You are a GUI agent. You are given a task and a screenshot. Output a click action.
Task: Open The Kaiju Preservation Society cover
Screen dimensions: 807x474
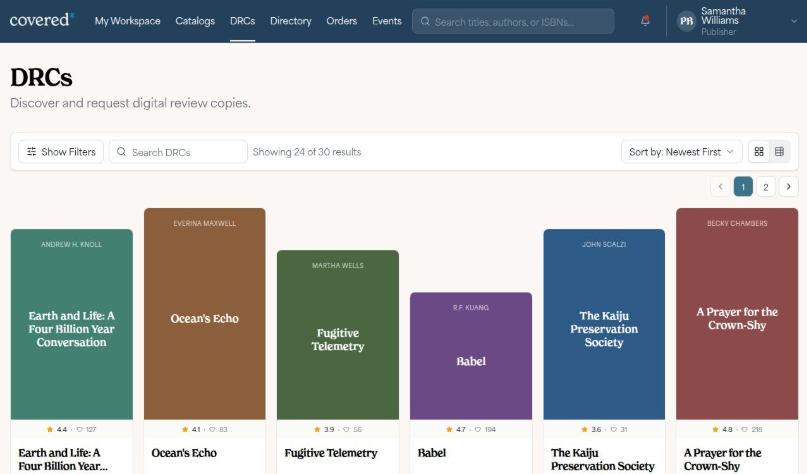(x=604, y=324)
